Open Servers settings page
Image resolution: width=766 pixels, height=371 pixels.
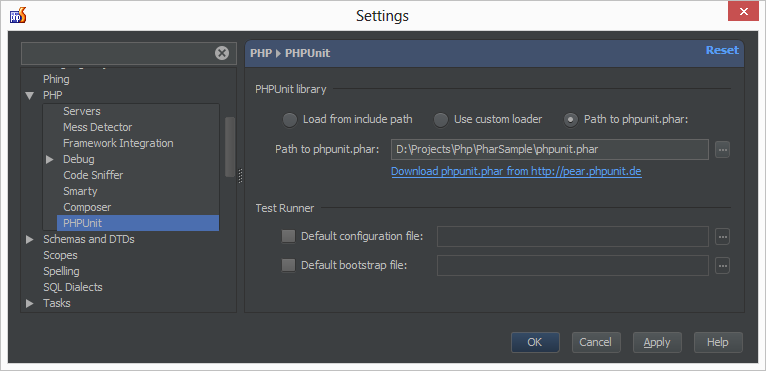pyautogui.click(x=82, y=111)
